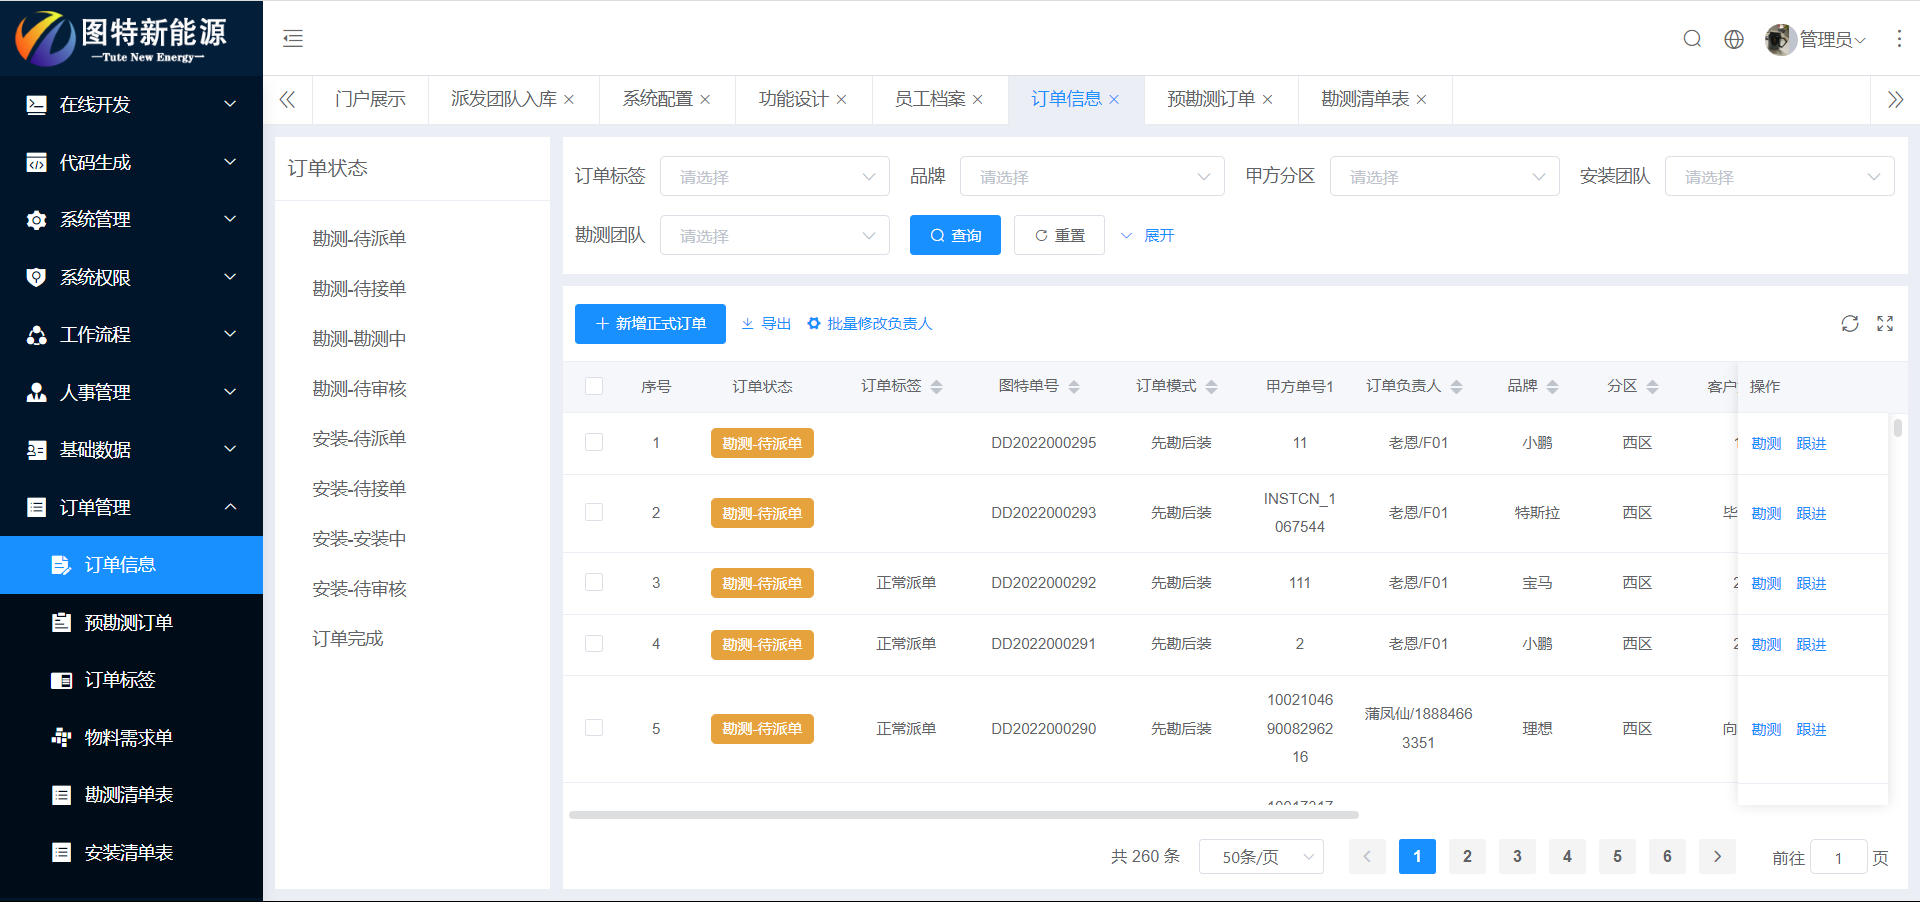Sort table by 分区 column arrows

click(x=1652, y=387)
